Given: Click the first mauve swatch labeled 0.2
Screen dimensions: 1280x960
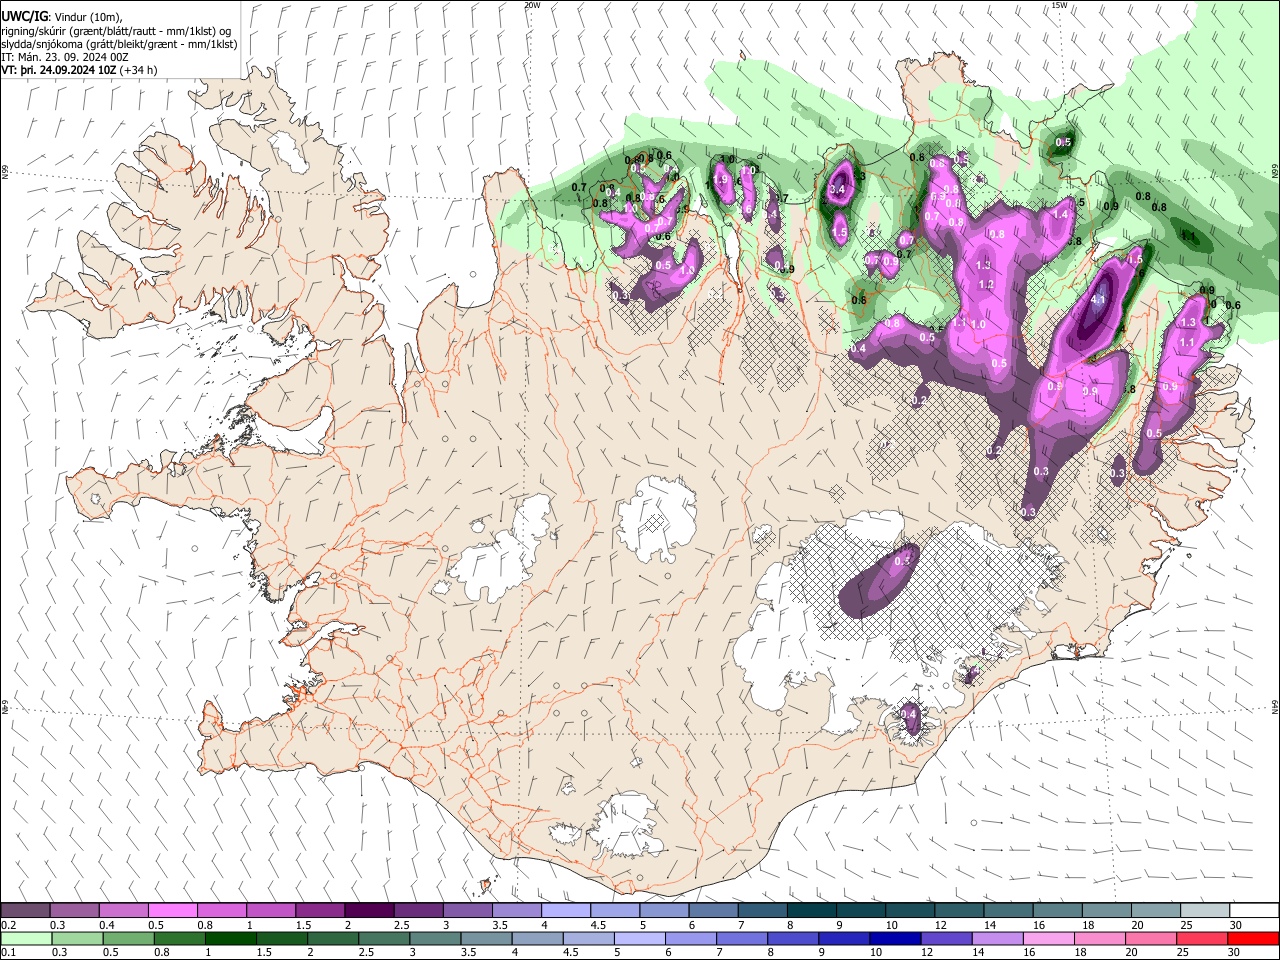Looking at the screenshot, I should 25,910.
